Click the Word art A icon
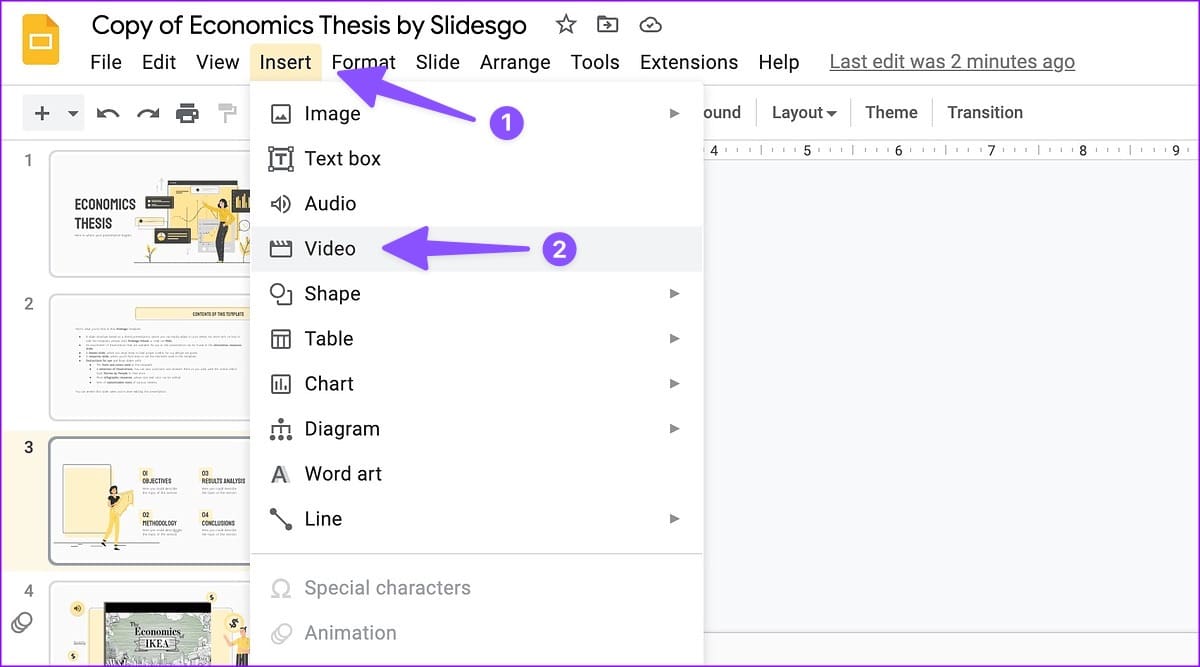 (281, 474)
